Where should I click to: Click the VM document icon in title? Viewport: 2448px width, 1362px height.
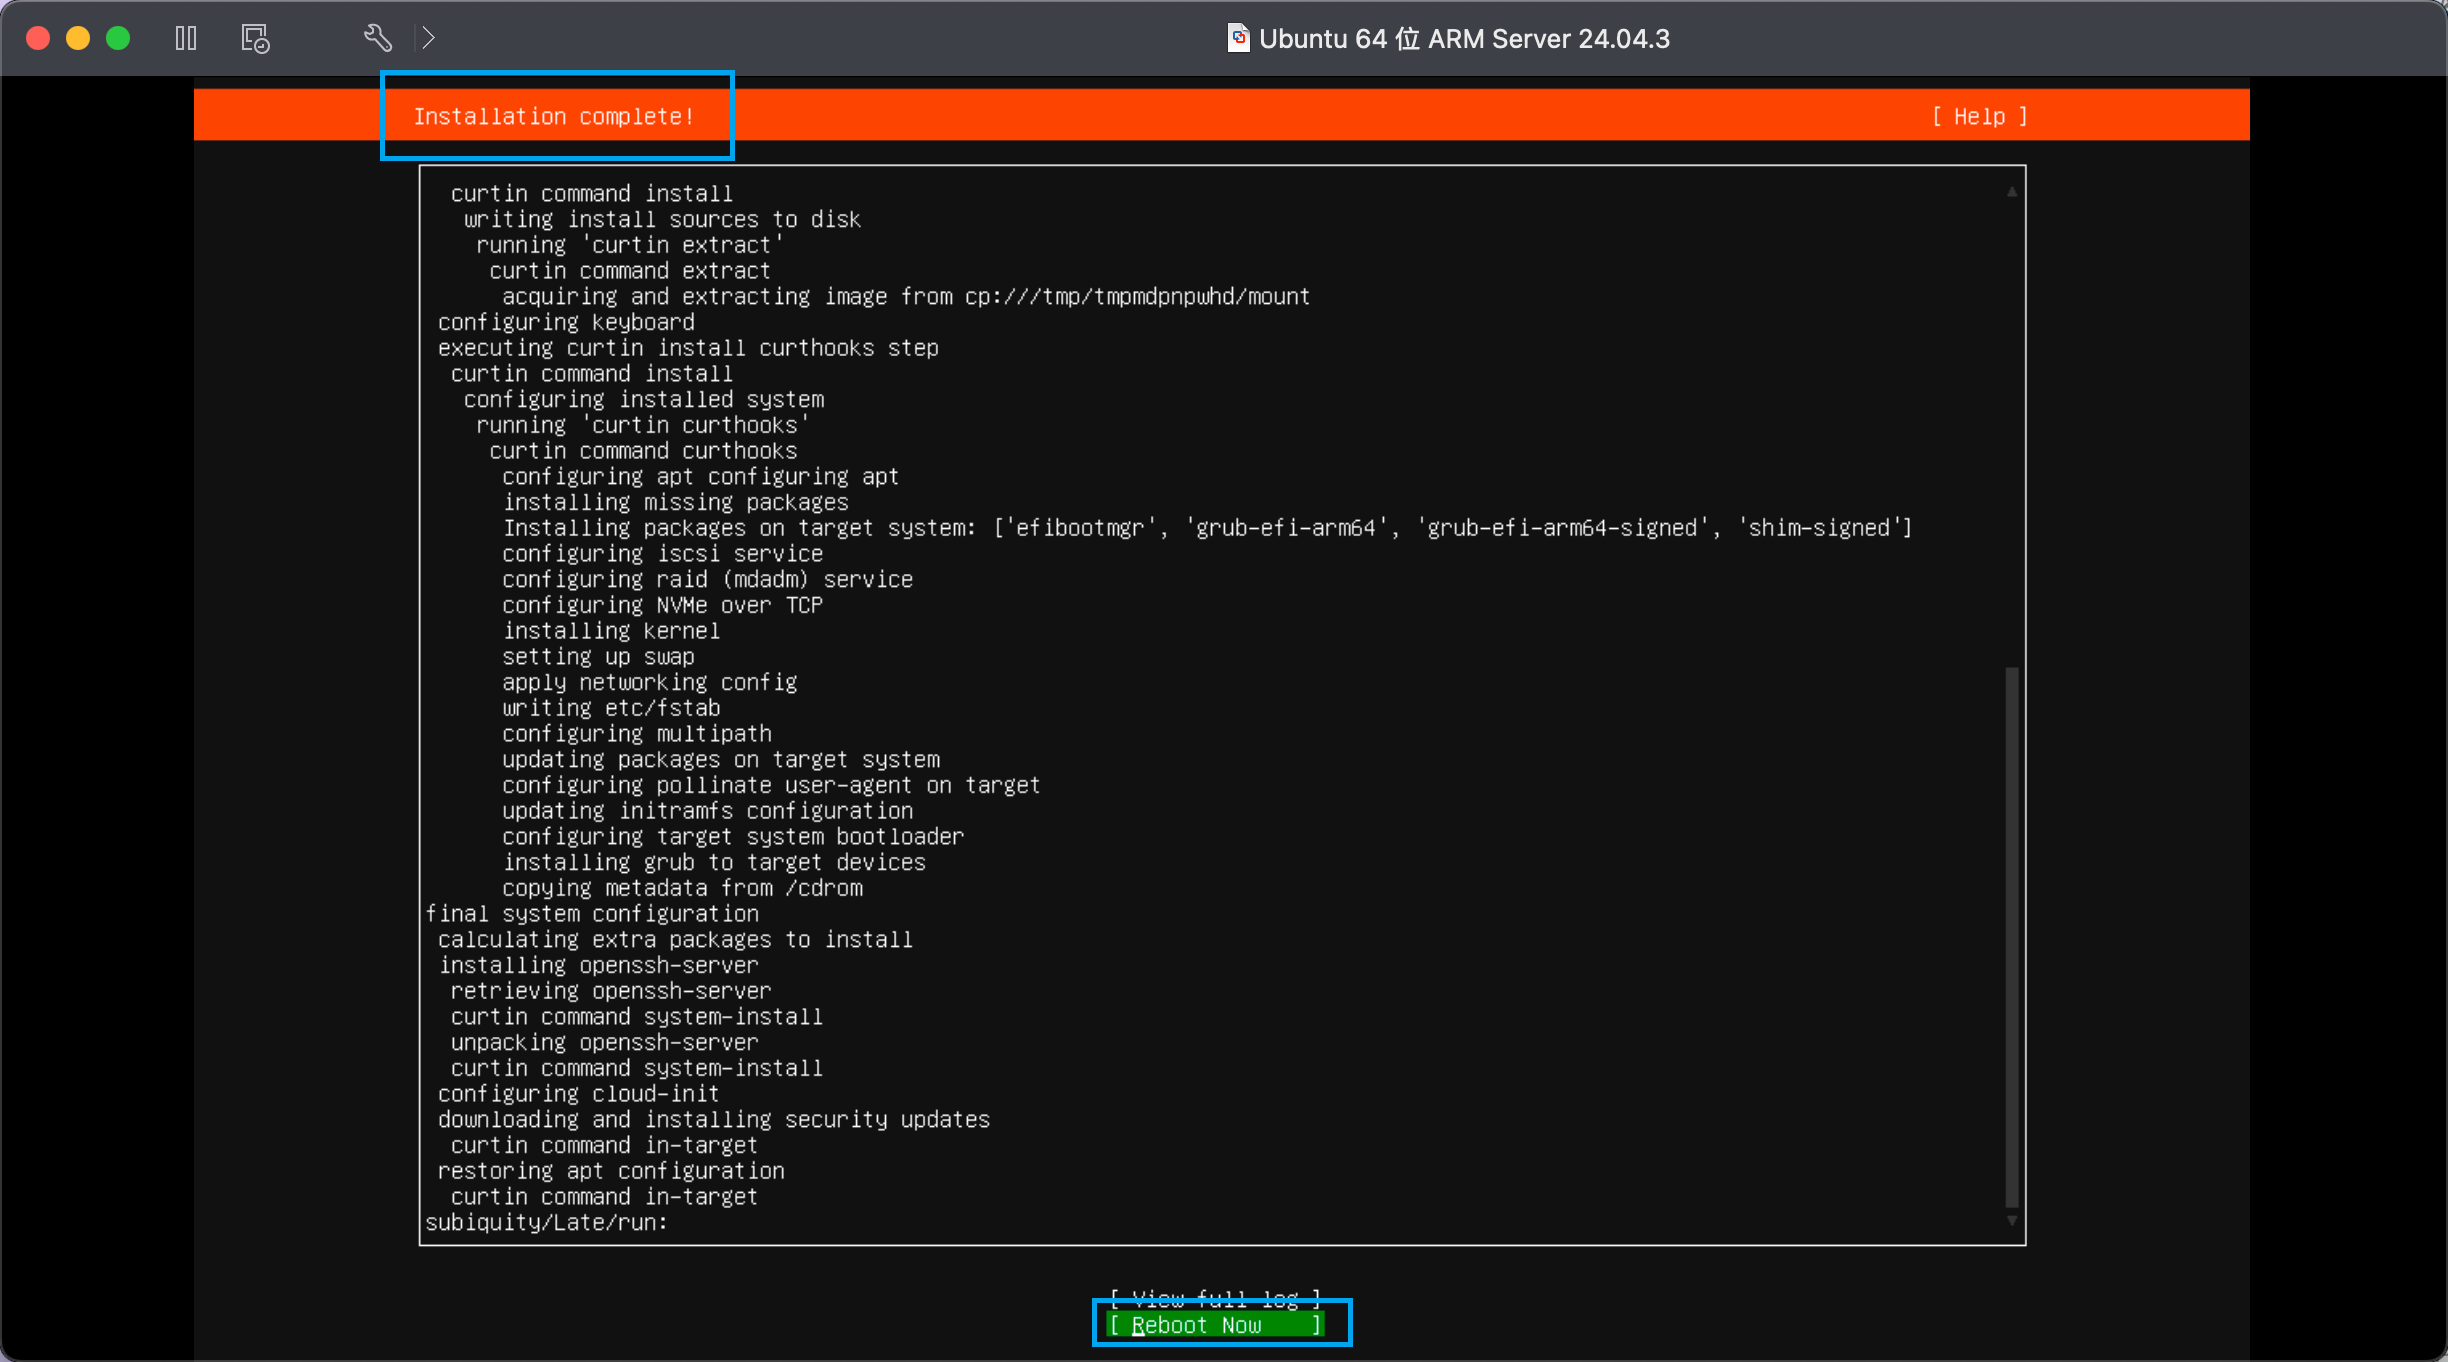[1238, 39]
